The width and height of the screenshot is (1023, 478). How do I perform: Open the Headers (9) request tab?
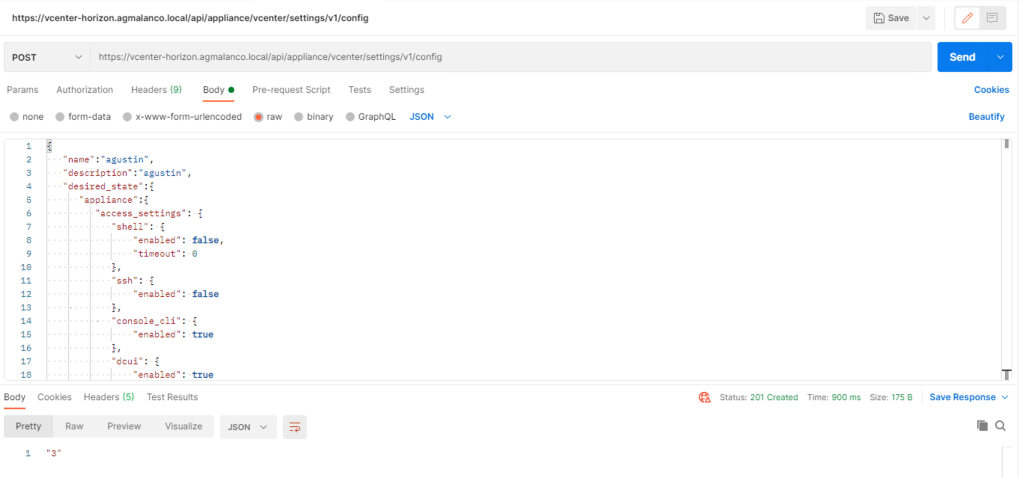tap(157, 90)
